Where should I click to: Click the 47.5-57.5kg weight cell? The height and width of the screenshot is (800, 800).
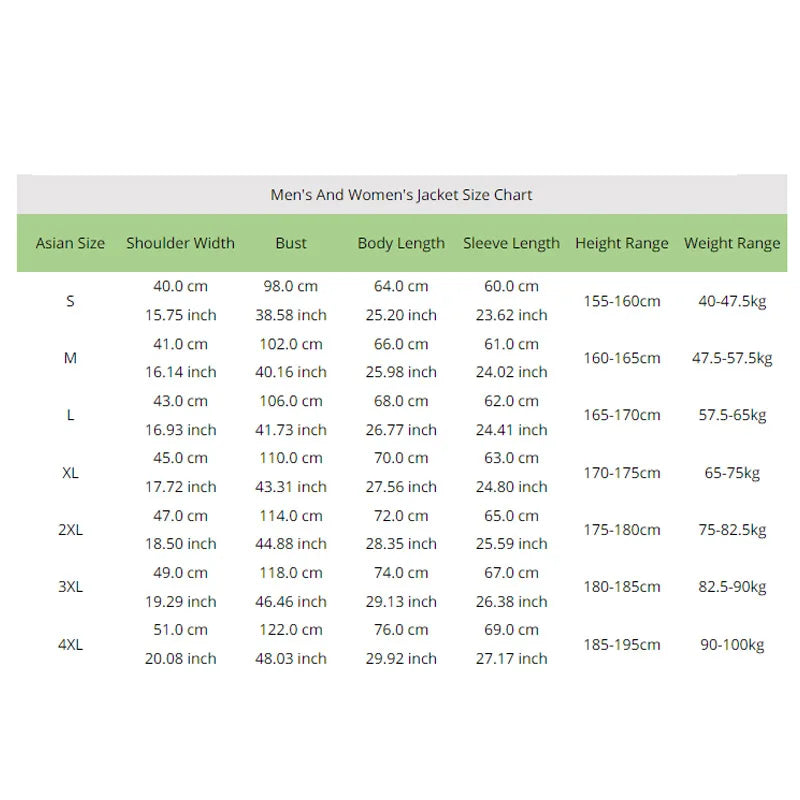(x=732, y=358)
